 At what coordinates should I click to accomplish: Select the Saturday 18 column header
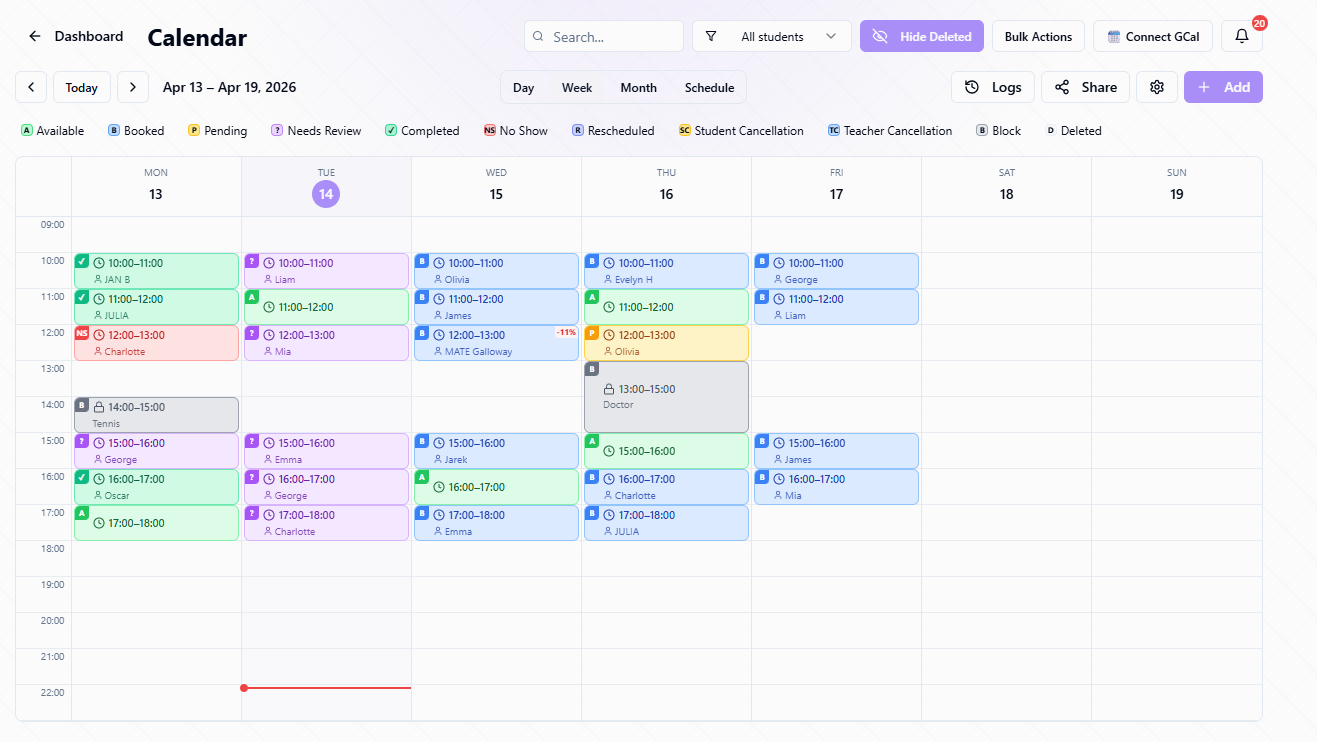click(1006, 186)
